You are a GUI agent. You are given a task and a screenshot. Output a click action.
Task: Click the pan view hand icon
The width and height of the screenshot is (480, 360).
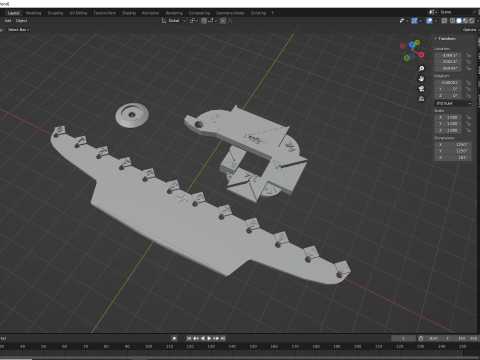point(421,79)
